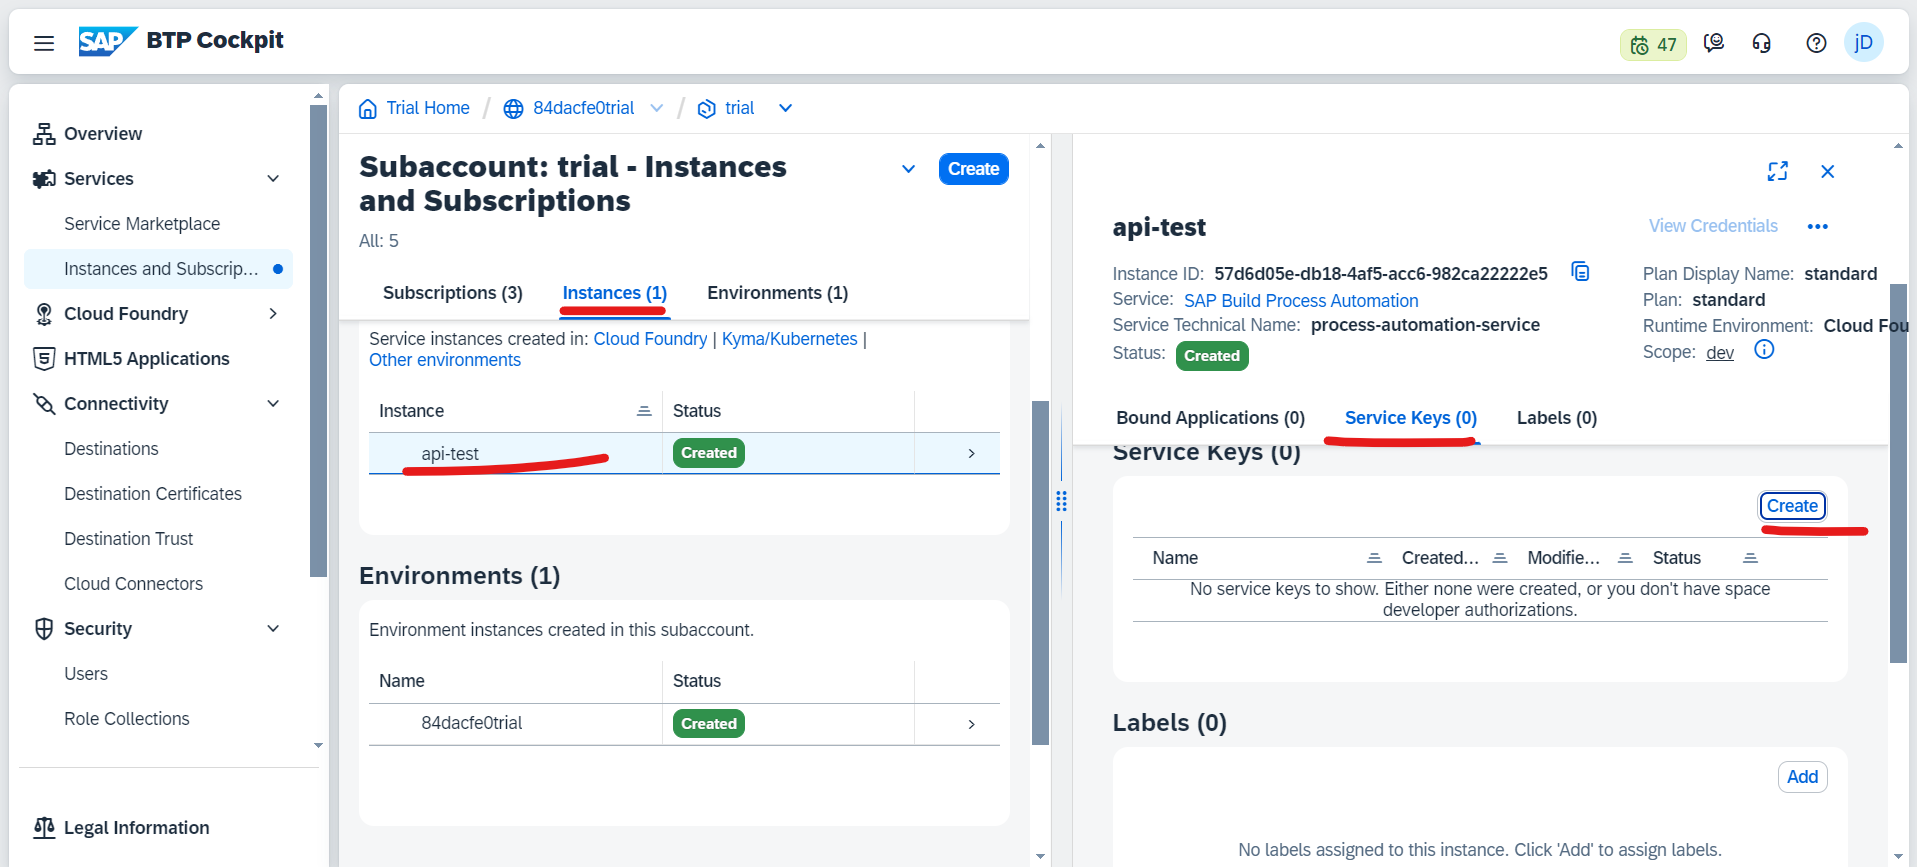Open the page title dropdown arrow
Viewport: 1917px width, 867px height.
point(909,169)
